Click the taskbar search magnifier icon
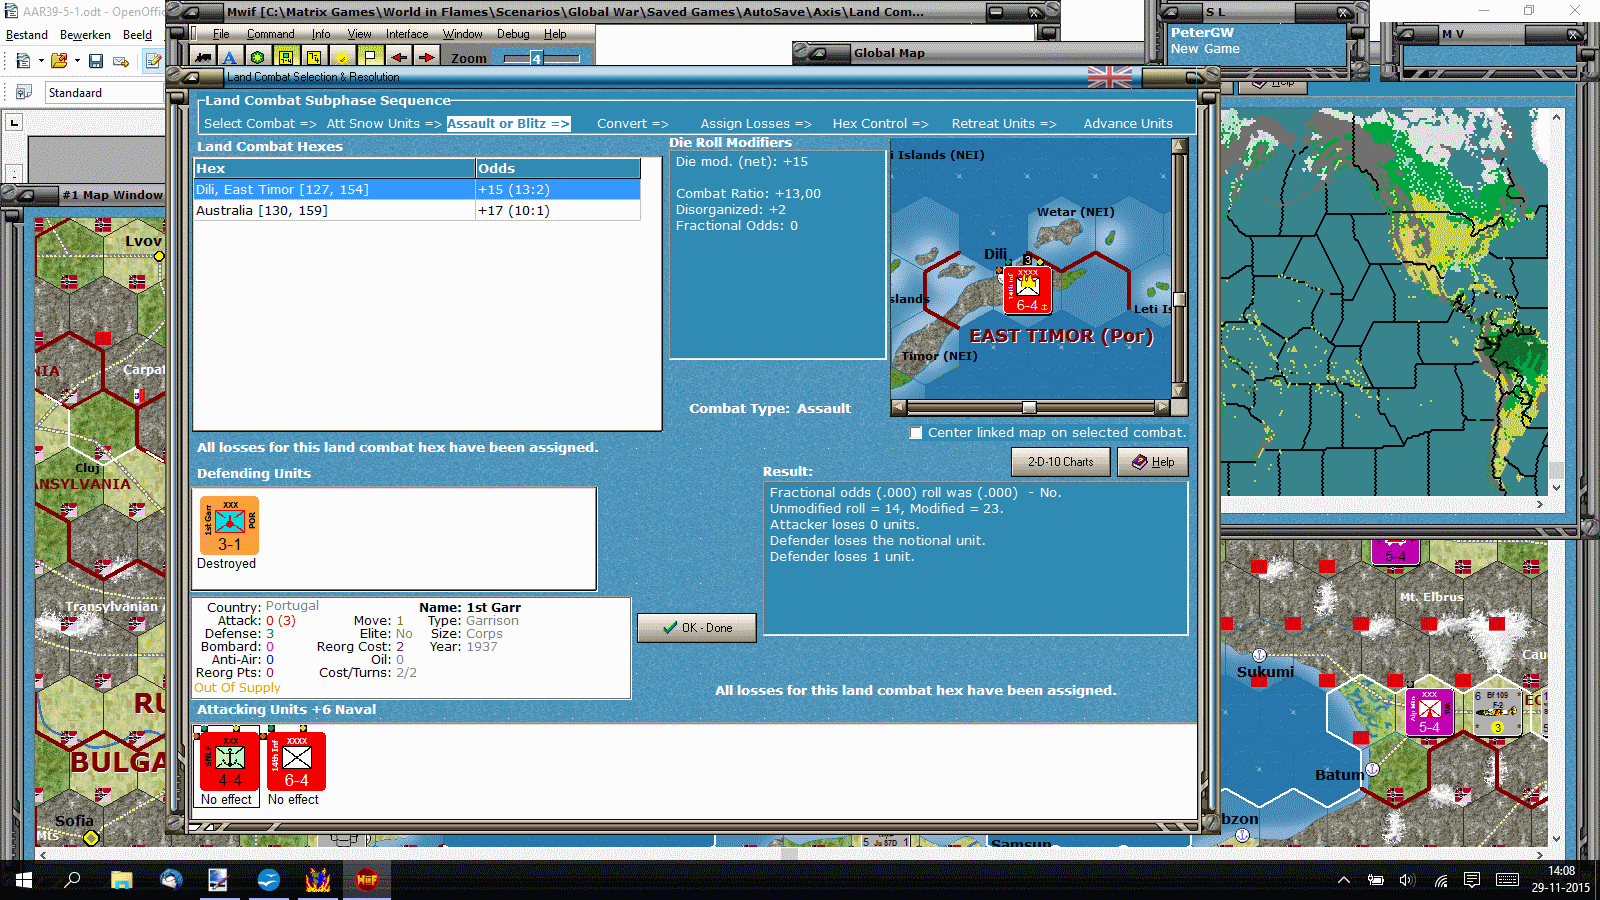The image size is (1600, 900). pyautogui.click(x=72, y=880)
